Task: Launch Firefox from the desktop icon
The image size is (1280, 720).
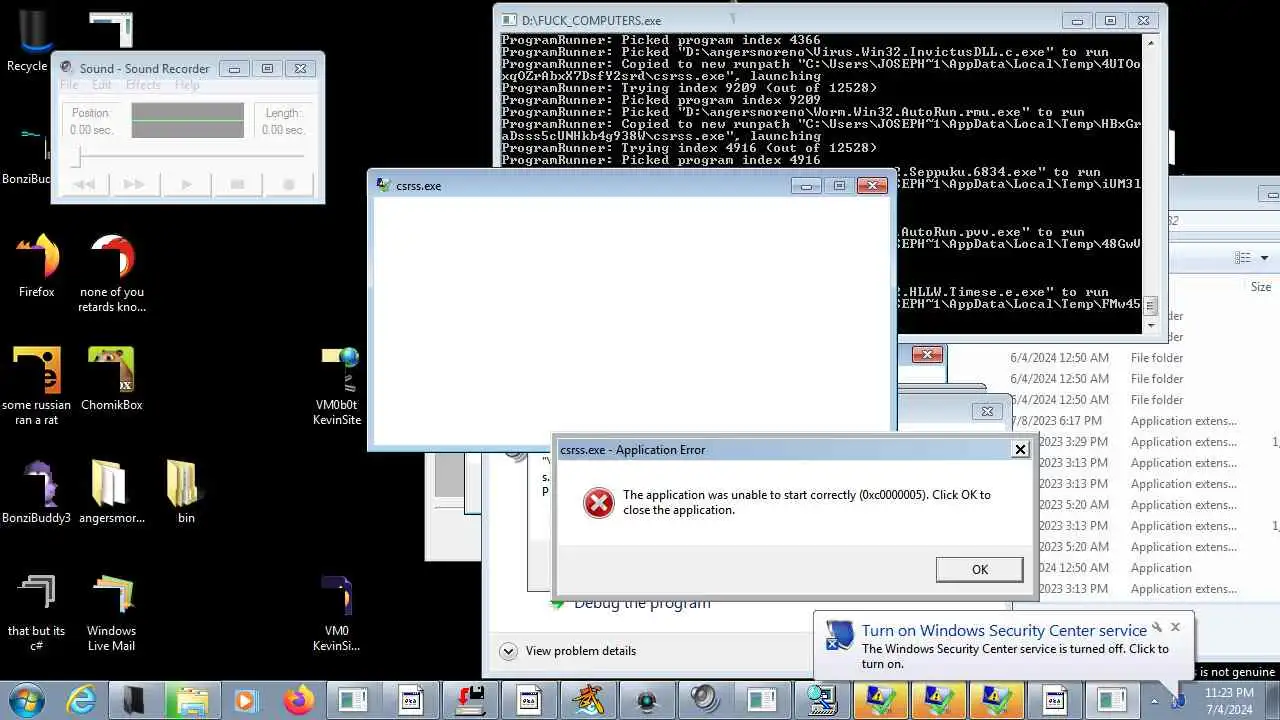Action: tap(37, 265)
